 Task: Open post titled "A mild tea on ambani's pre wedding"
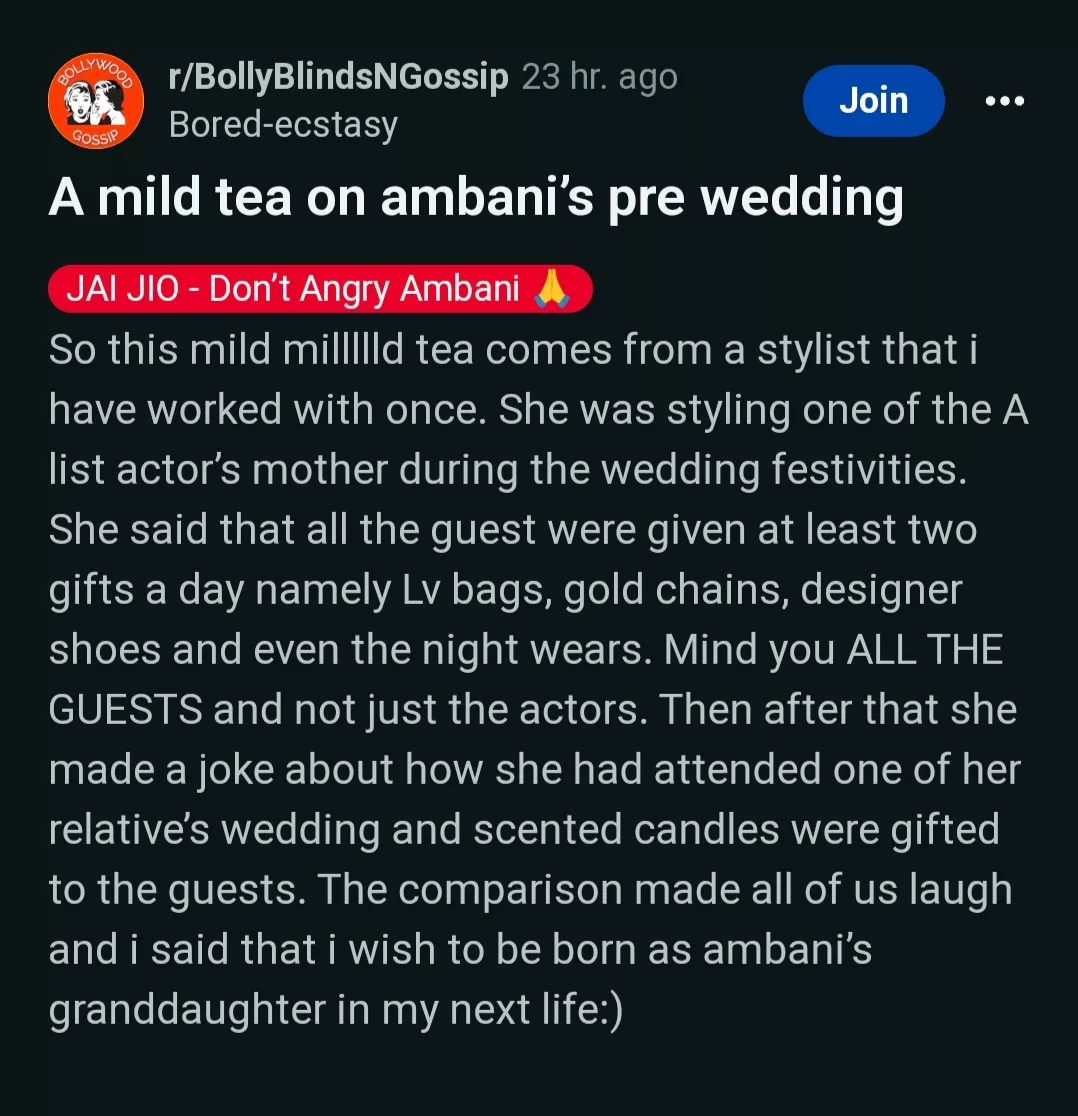point(476,198)
